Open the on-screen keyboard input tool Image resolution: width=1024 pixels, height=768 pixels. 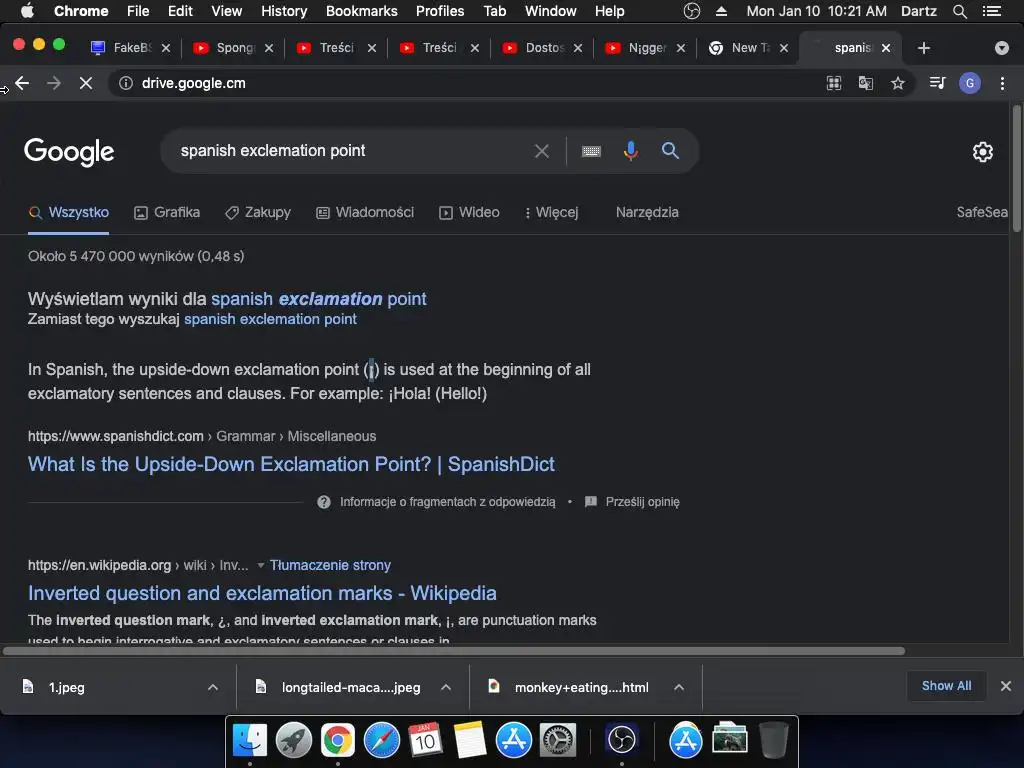pyautogui.click(x=591, y=152)
